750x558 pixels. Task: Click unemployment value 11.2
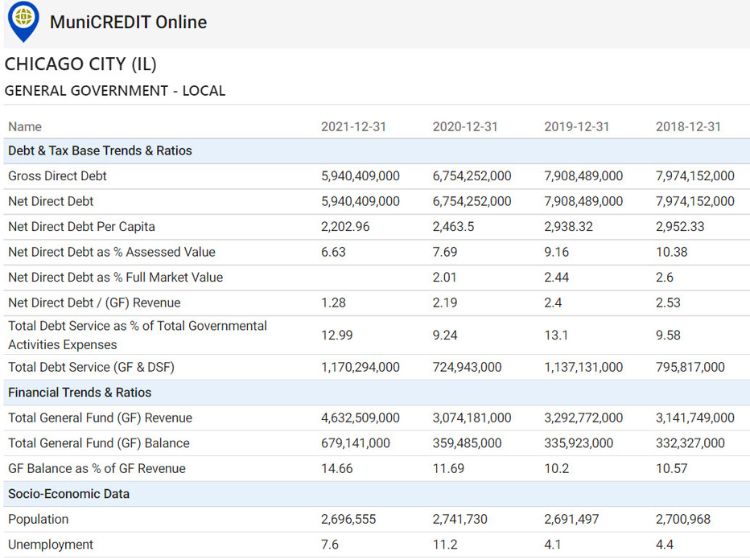pos(445,545)
